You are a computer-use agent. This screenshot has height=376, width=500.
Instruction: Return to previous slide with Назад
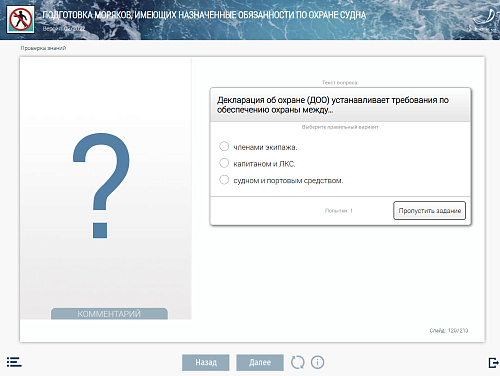(206, 362)
